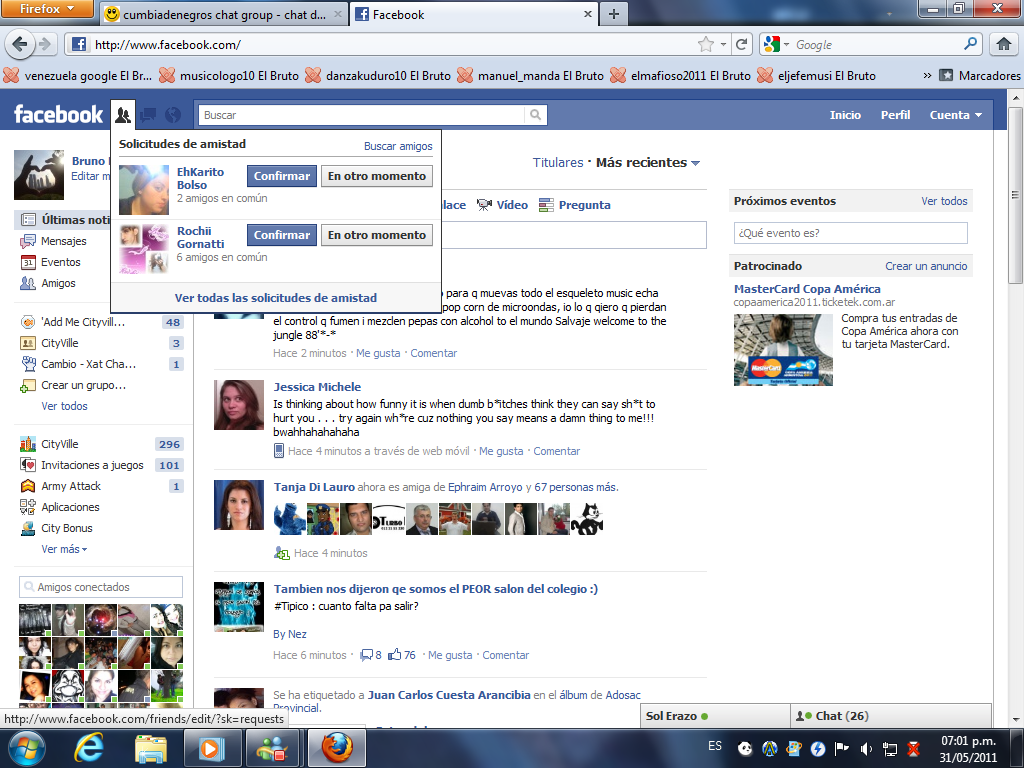Open EhKarito Bolso's profile picture
The width and height of the screenshot is (1024, 768).
click(x=144, y=189)
